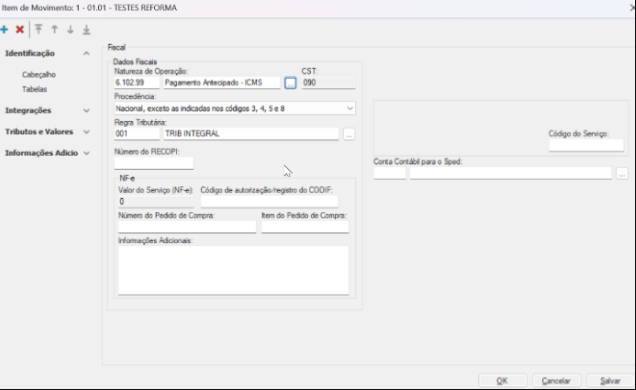Click the Fiscal group label
This screenshot has width=636, height=390.
coord(116,47)
